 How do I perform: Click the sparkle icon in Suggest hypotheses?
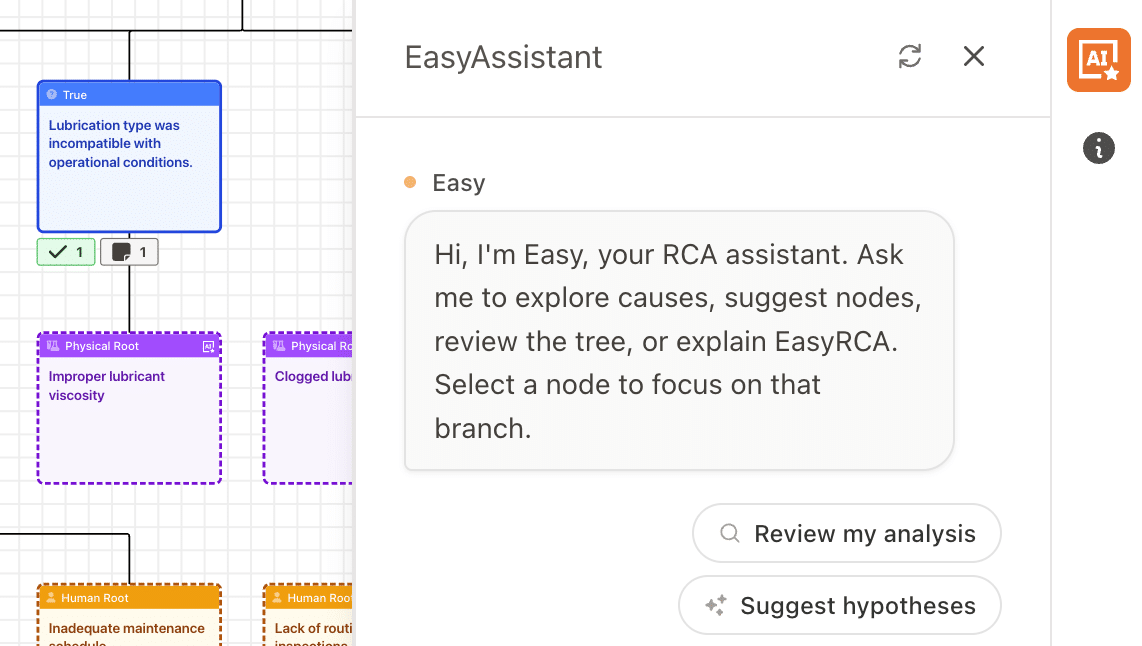tap(716, 605)
